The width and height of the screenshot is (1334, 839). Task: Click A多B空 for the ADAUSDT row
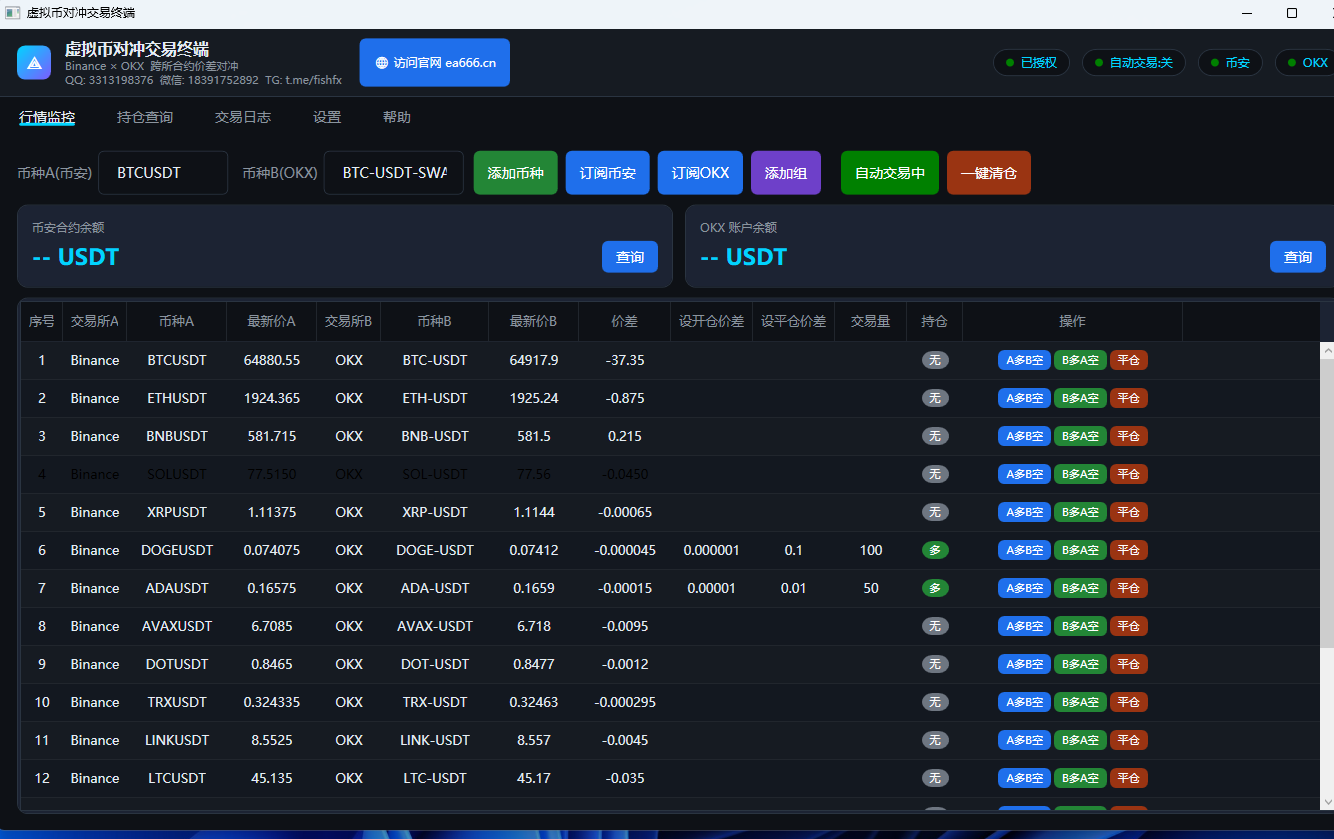click(x=1024, y=588)
